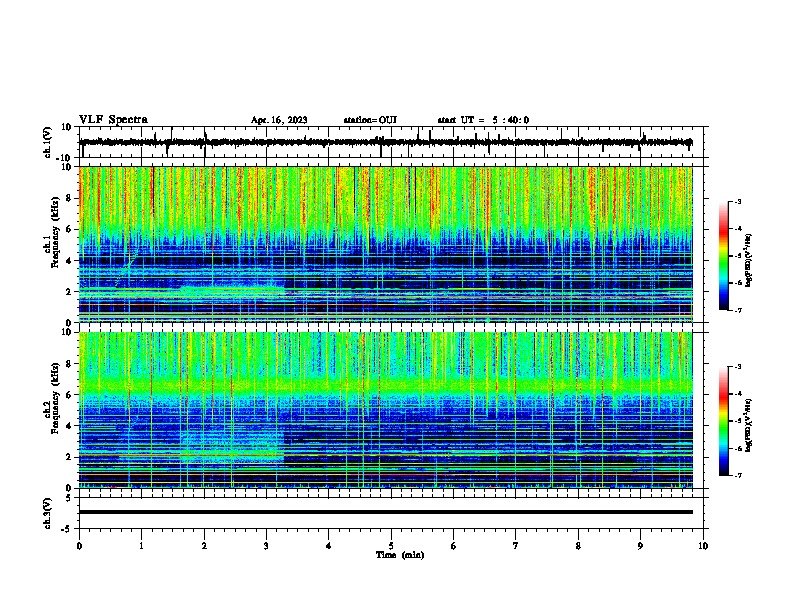The width and height of the screenshot is (792, 612).
Task: Click the ch.1(V) waveform axis label
Action: pyautogui.click(x=48, y=142)
